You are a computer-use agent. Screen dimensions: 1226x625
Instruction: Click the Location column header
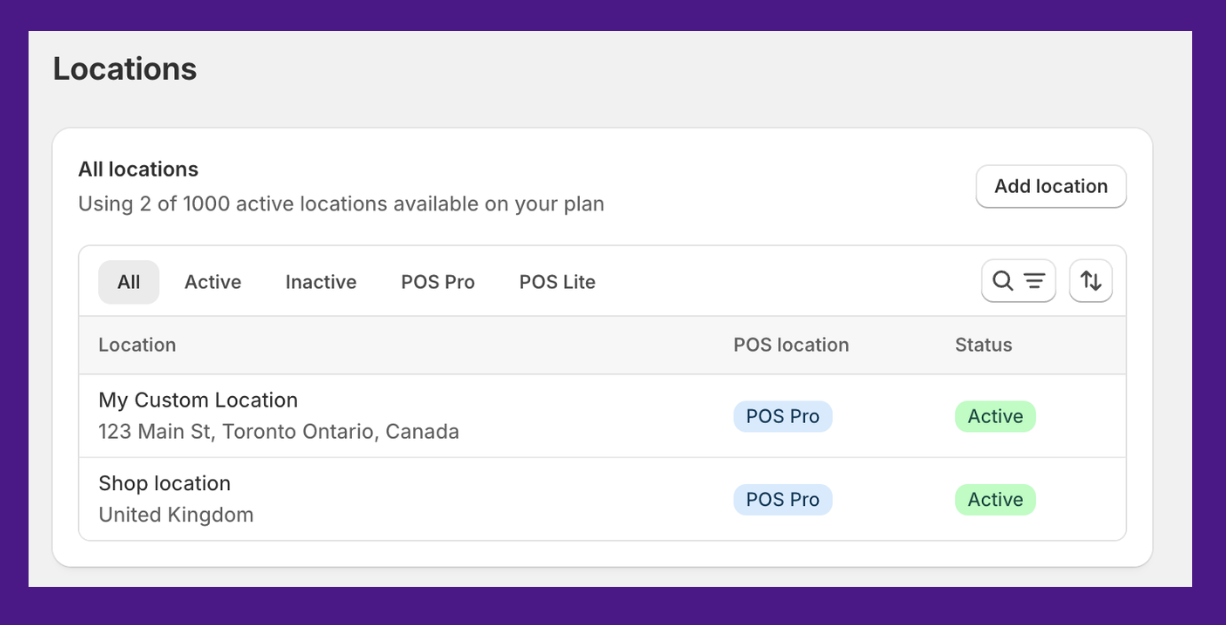pyautogui.click(x=137, y=345)
